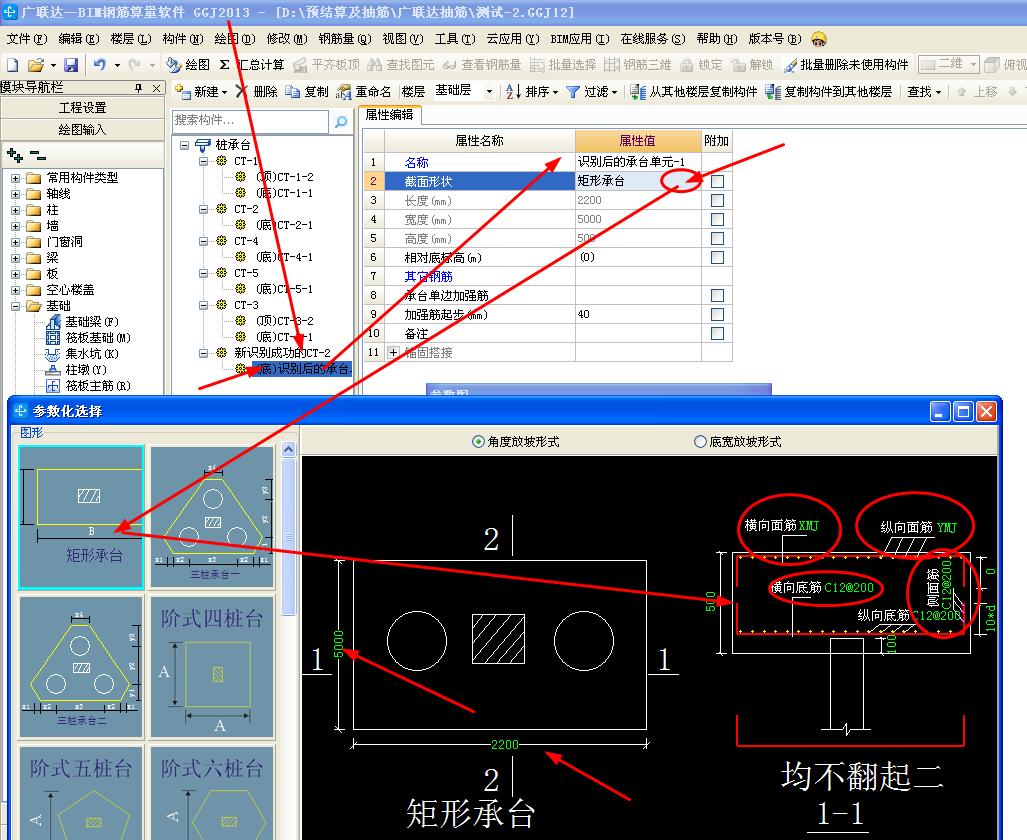Viewport: 1027px width, 840px height.
Task: Click the 复制 toolbar button
Action: [x=307, y=92]
